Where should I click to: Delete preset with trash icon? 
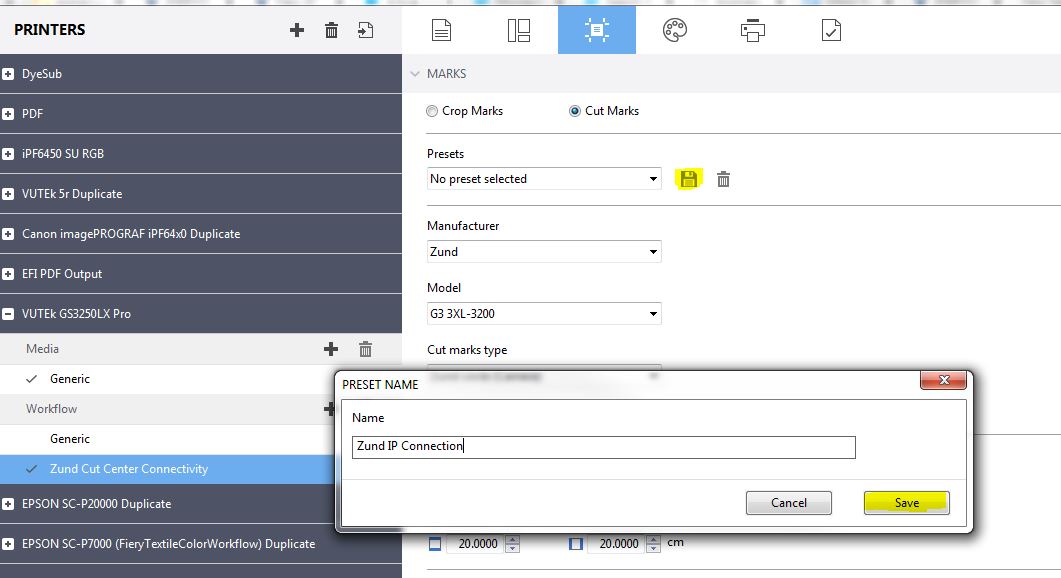coord(723,179)
